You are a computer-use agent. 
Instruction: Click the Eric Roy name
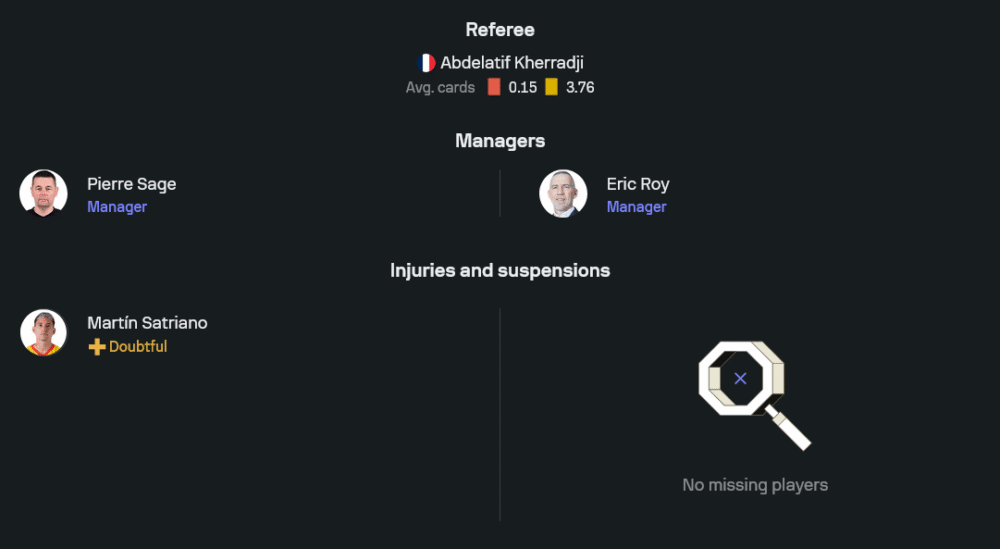click(638, 184)
